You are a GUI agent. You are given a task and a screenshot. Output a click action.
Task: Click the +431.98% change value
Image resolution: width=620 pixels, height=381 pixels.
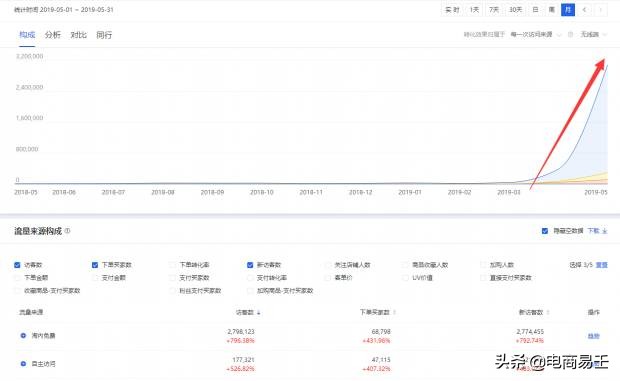coord(376,341)
